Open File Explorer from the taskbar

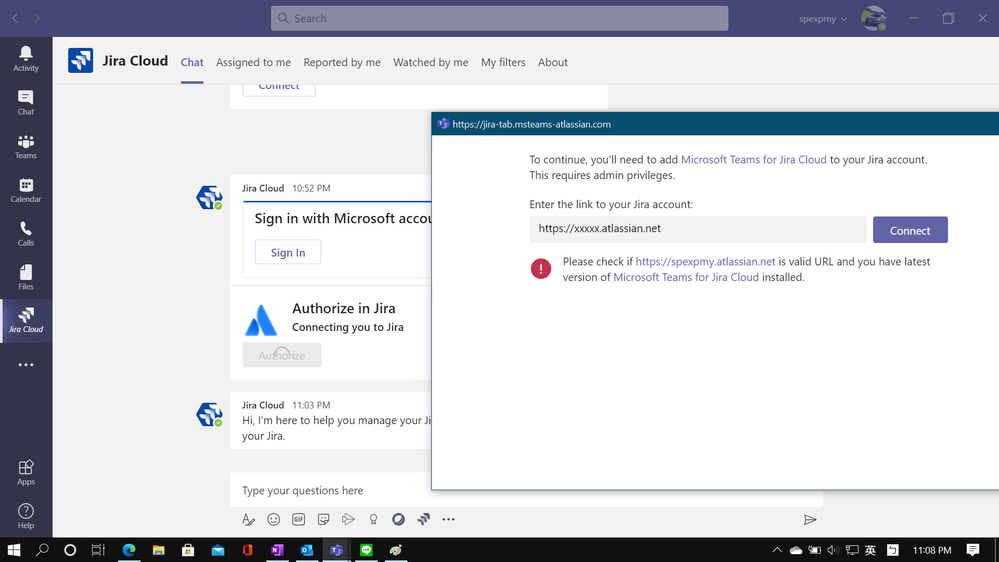click(x=158, y=550)
